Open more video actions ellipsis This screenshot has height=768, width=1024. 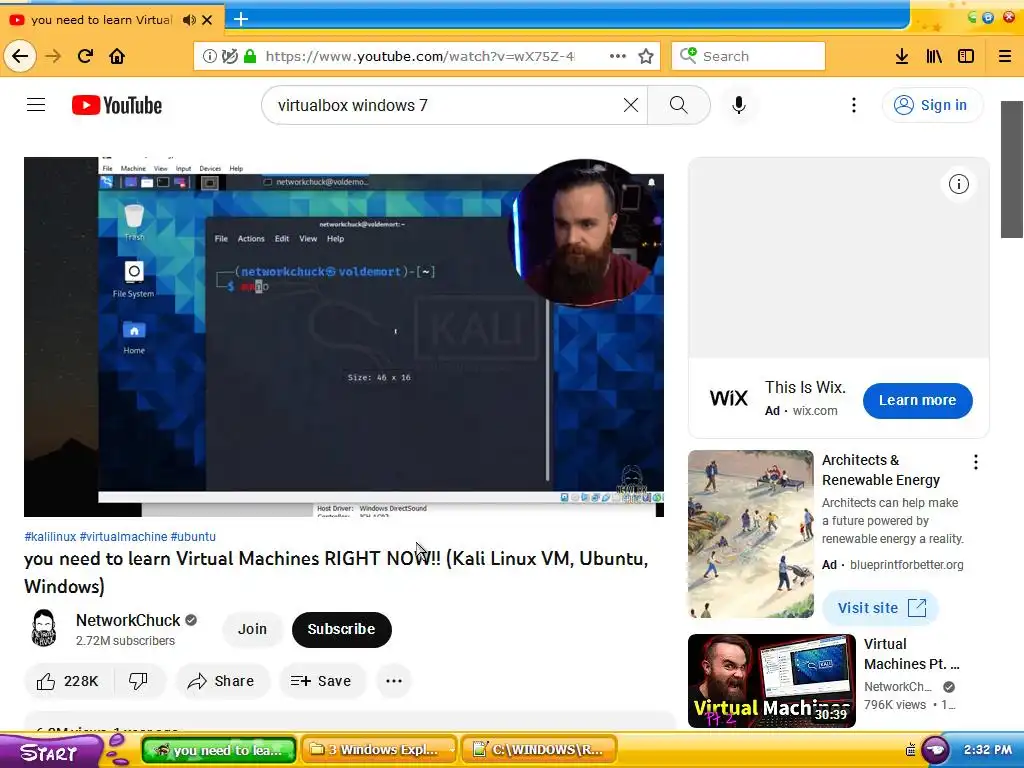394,681
